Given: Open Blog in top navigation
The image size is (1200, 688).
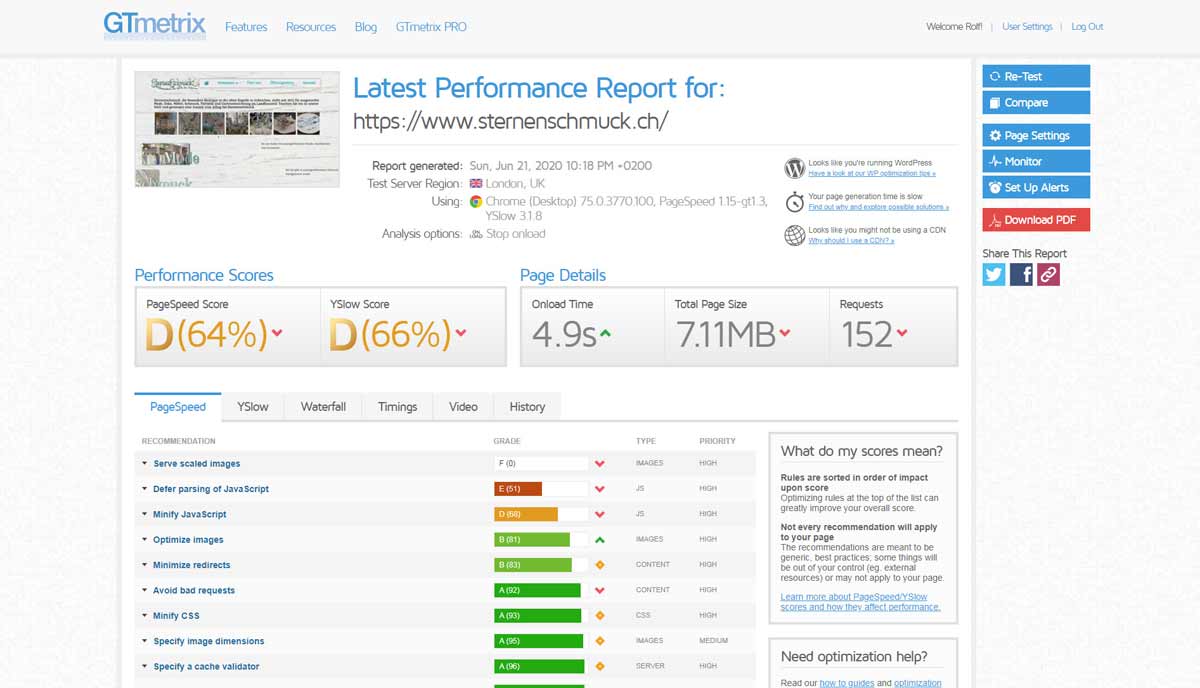Looking at the screenshot, I should [x=366, y=27].
